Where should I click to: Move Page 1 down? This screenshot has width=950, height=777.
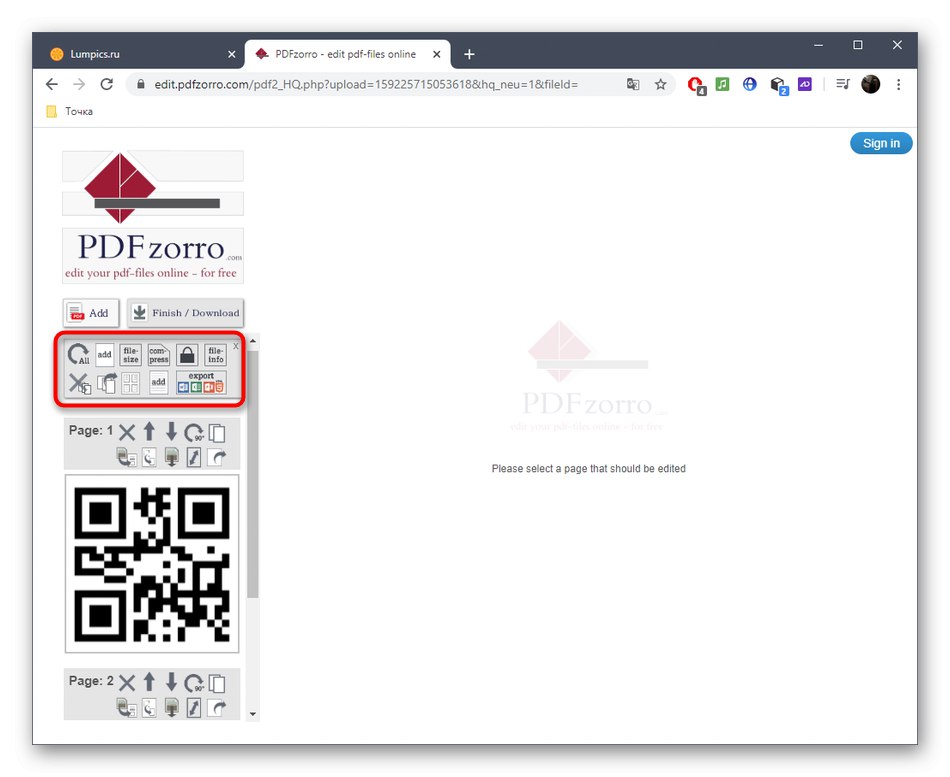[171, 432]
